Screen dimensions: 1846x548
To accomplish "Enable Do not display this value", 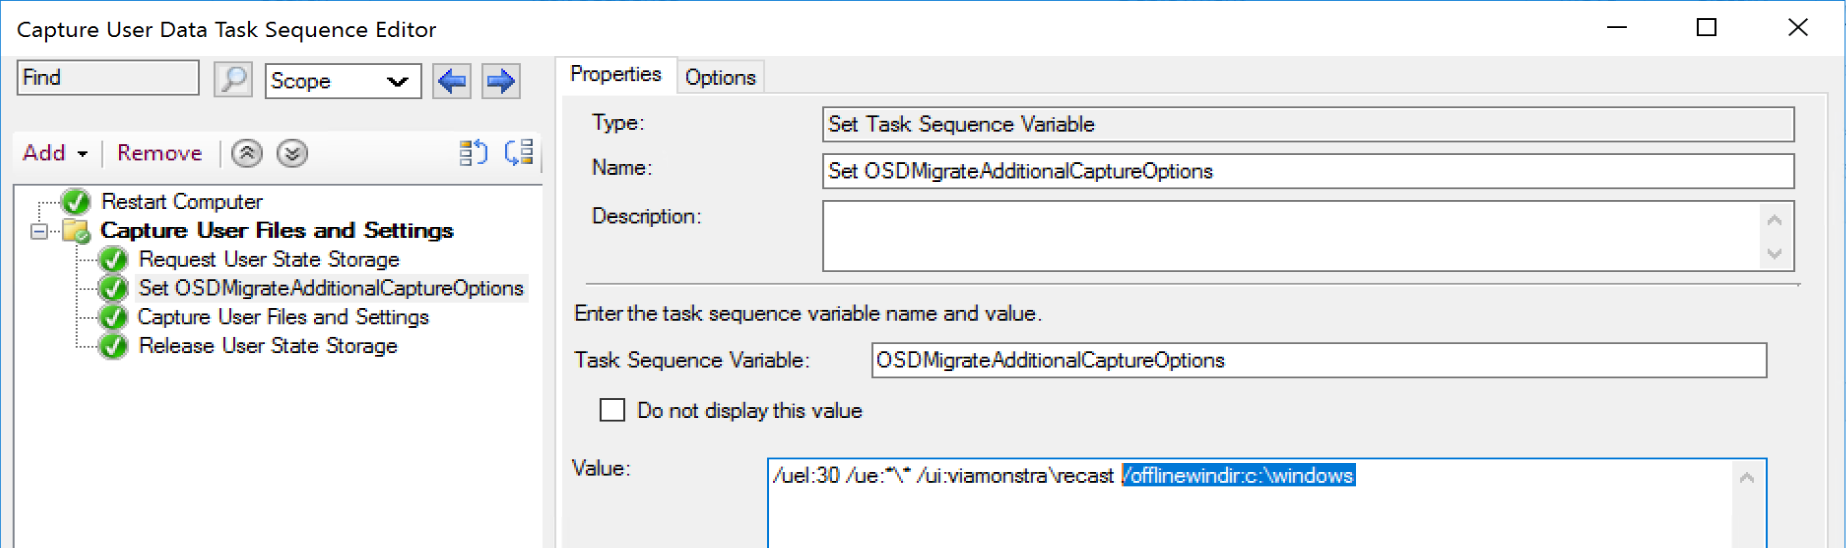I will click(612, 410).
